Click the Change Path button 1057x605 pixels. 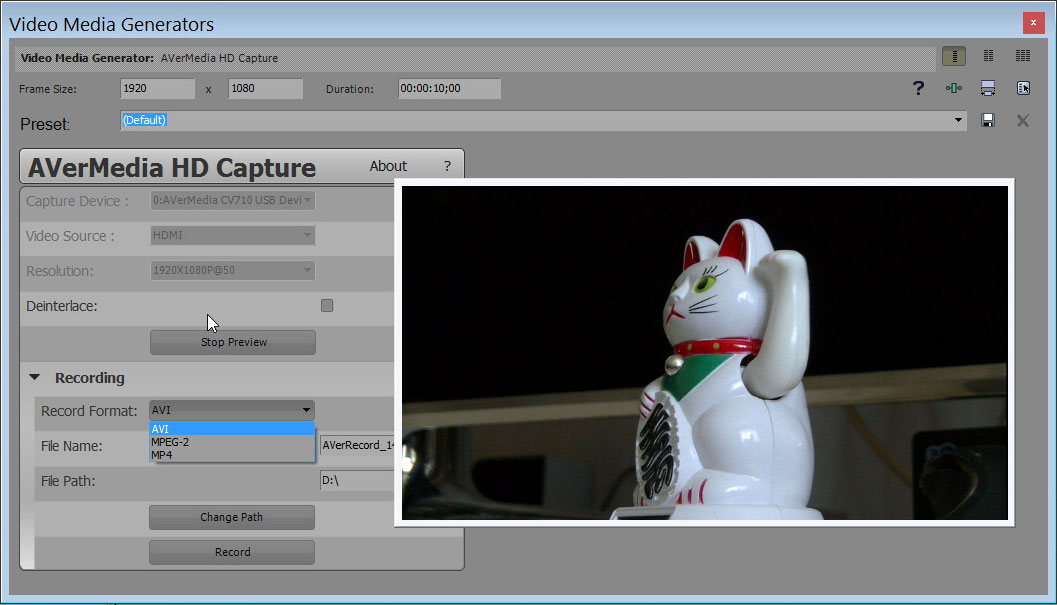coord(232,517)
